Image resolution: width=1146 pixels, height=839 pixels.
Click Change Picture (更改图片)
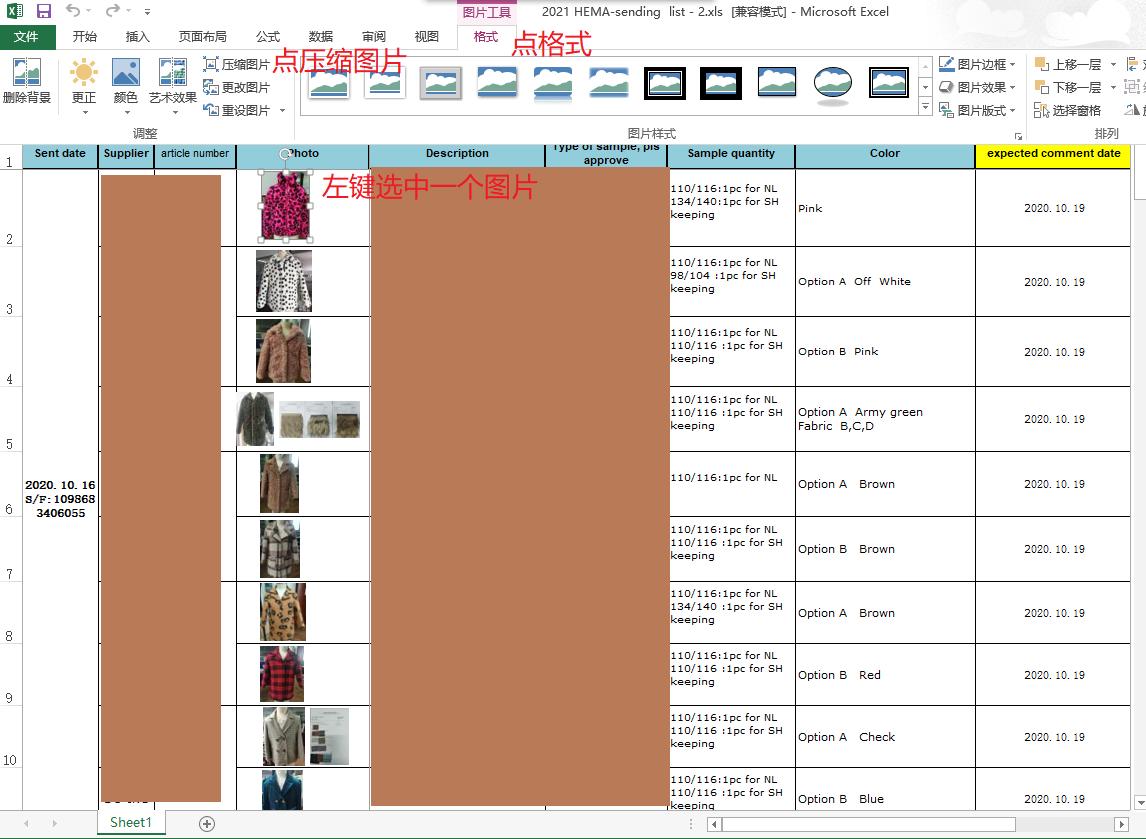click(237, 87)
